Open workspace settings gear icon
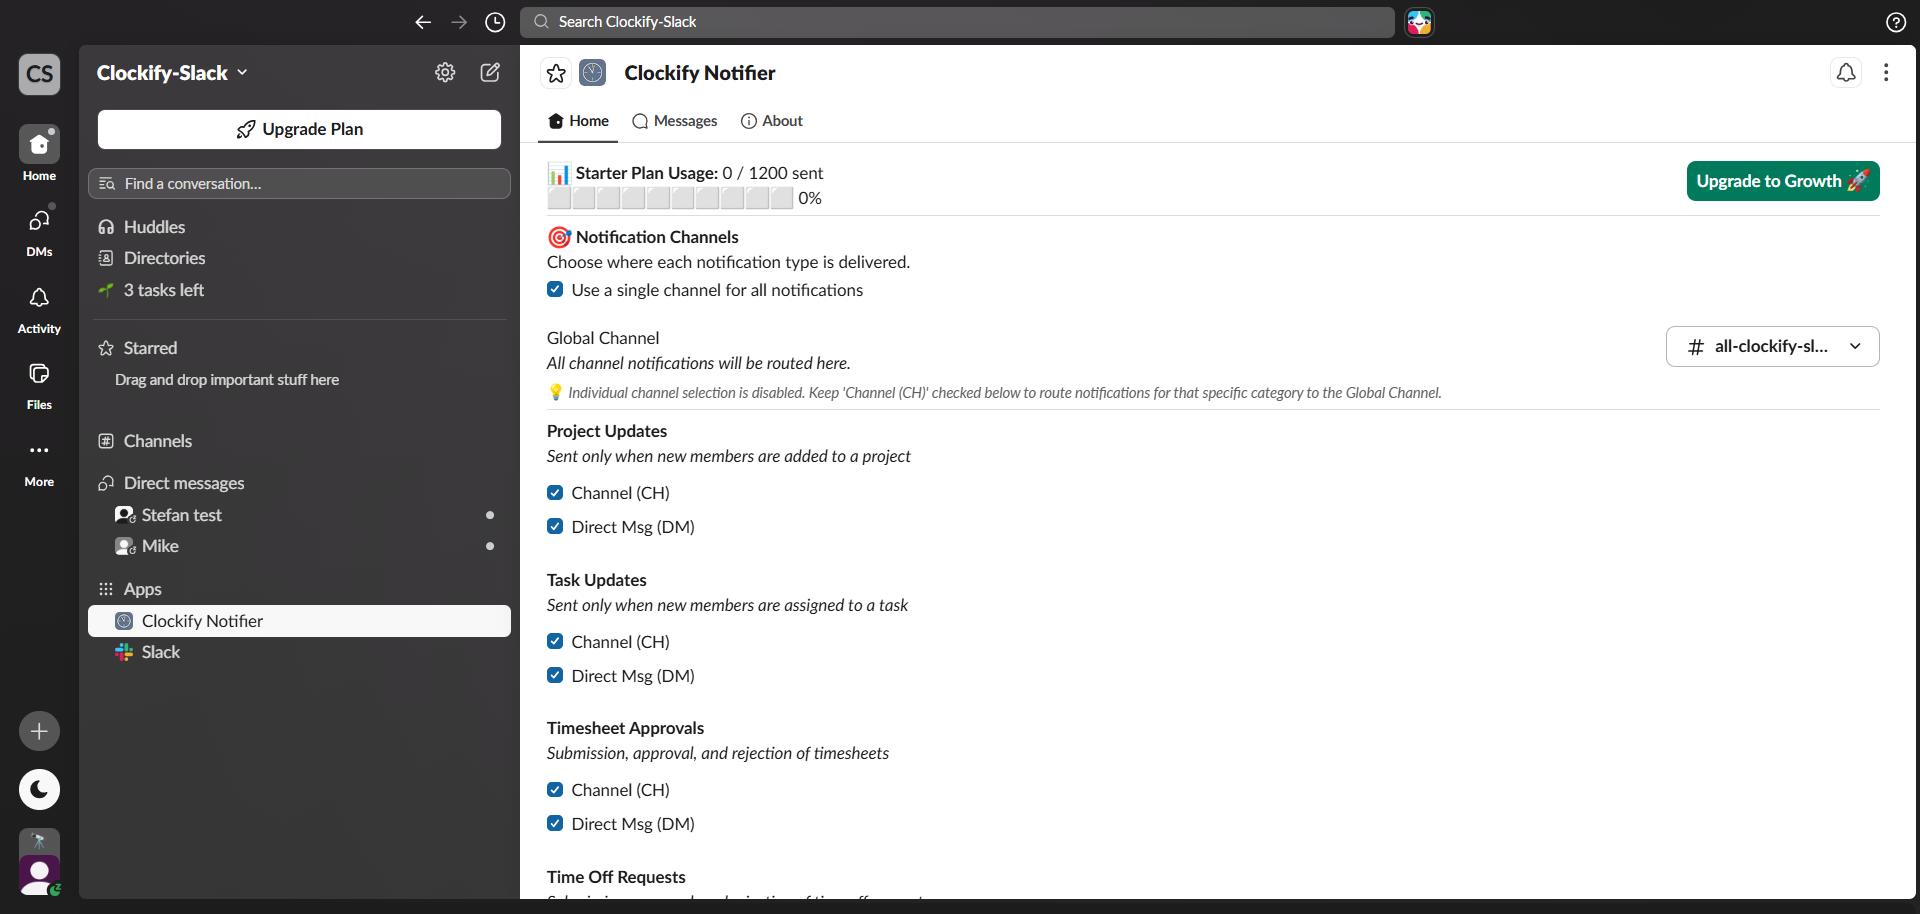 click(x=445, y=72)
